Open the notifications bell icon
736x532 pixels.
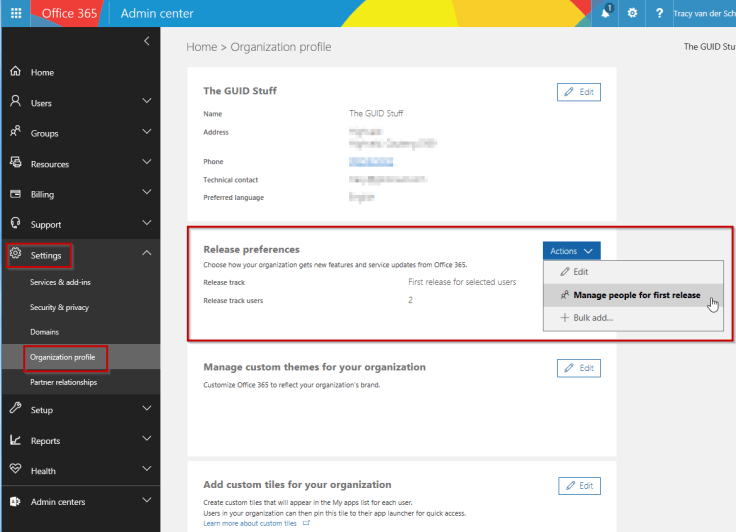[607, 13]
